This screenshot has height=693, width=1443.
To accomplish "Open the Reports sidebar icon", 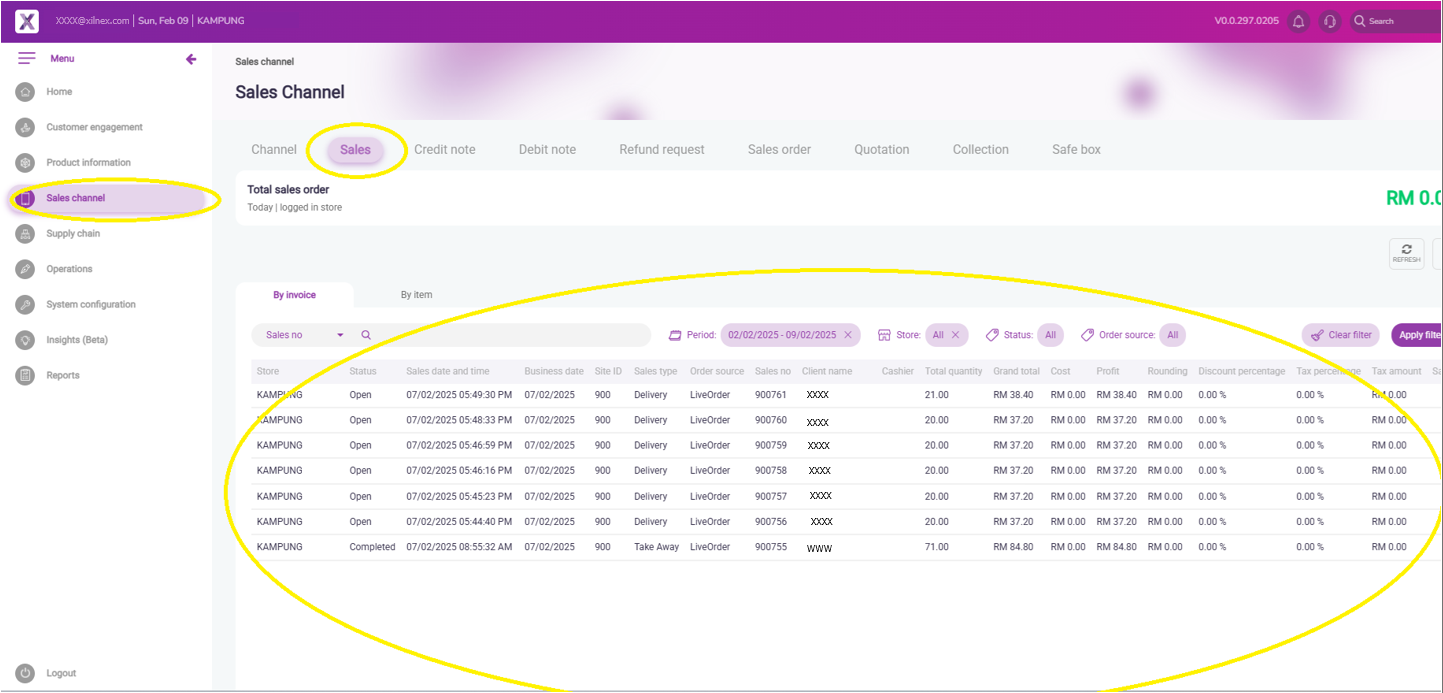I will [x=26, y=375].
